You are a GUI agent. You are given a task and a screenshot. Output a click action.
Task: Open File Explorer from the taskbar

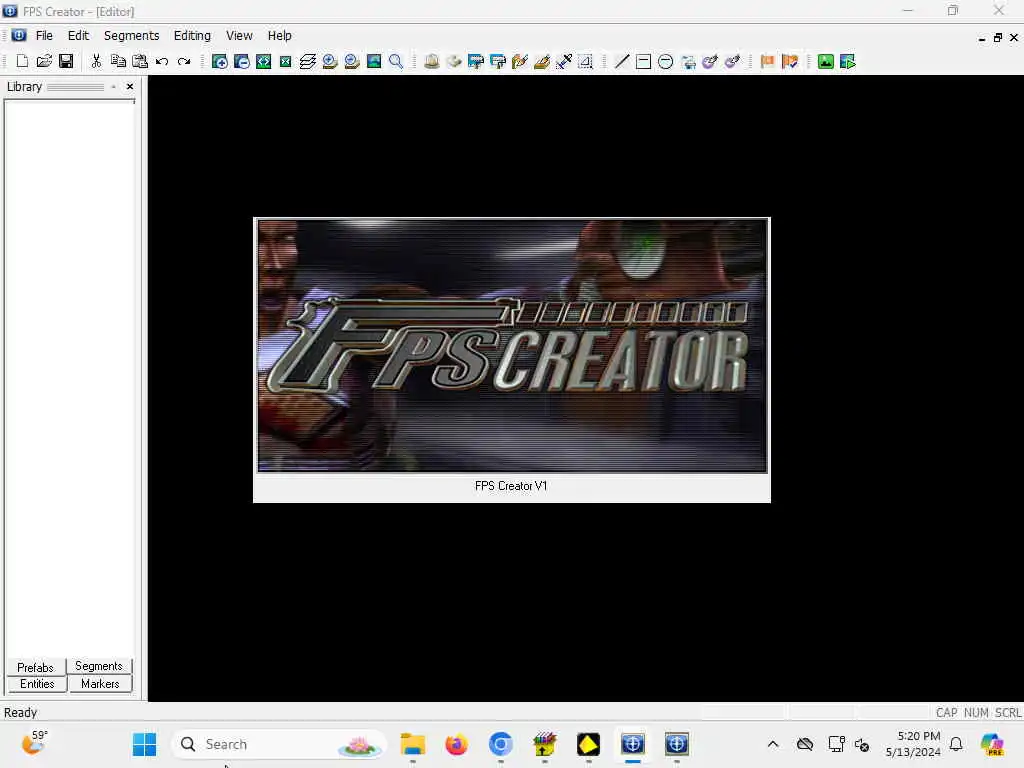coord(413,744)
